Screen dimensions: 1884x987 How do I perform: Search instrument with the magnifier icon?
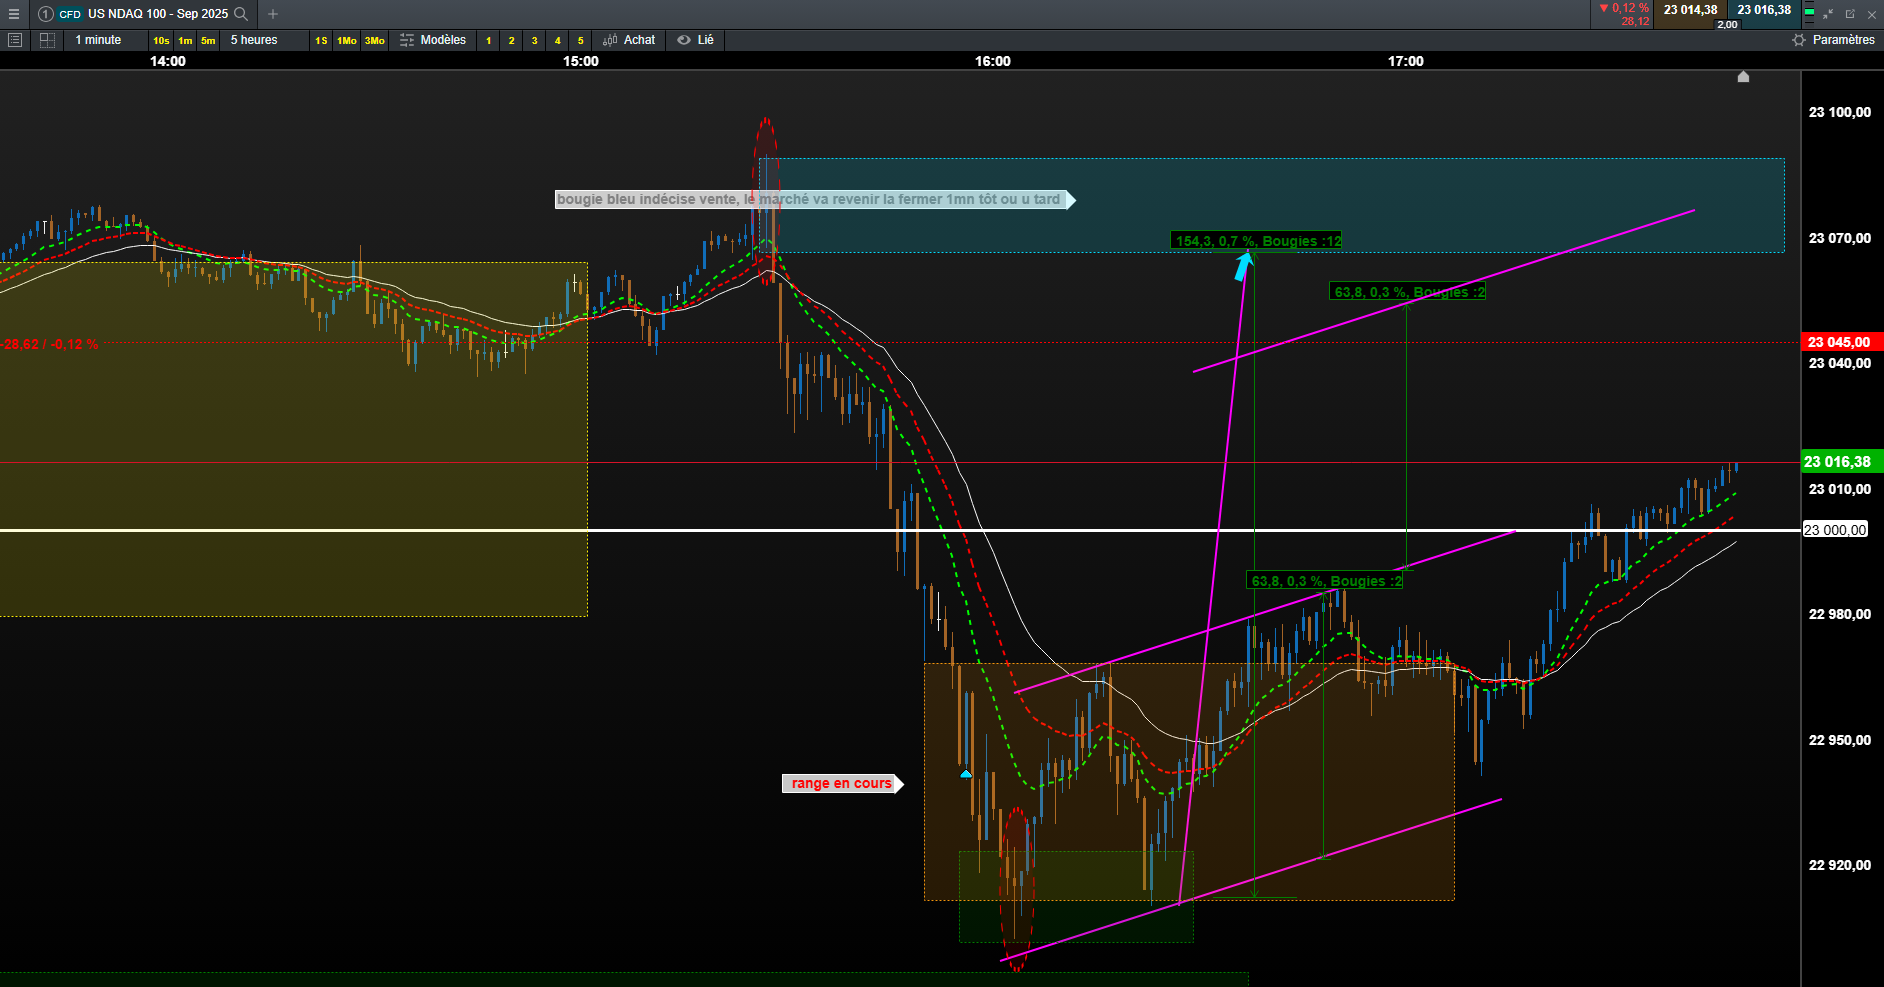point(241,14)
